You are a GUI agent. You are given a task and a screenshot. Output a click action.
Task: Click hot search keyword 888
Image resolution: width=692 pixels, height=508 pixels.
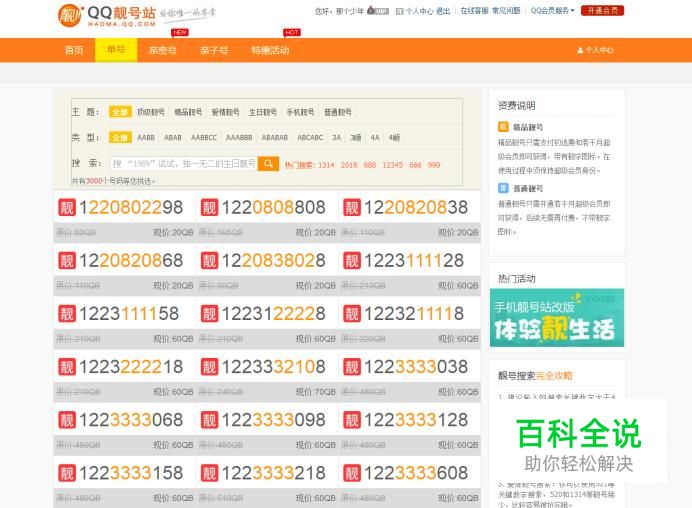(x=370, y=165)
